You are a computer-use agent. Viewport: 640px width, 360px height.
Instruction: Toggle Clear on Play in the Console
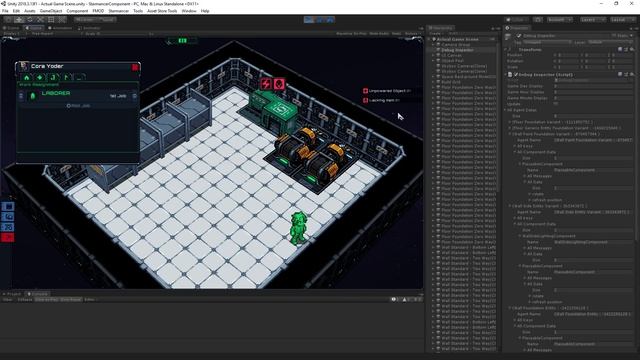47,300
